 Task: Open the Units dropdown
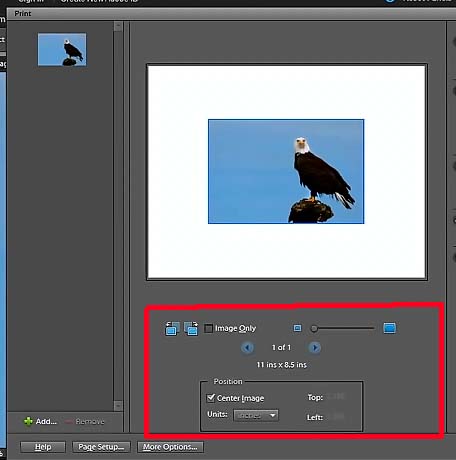(256, 415)
